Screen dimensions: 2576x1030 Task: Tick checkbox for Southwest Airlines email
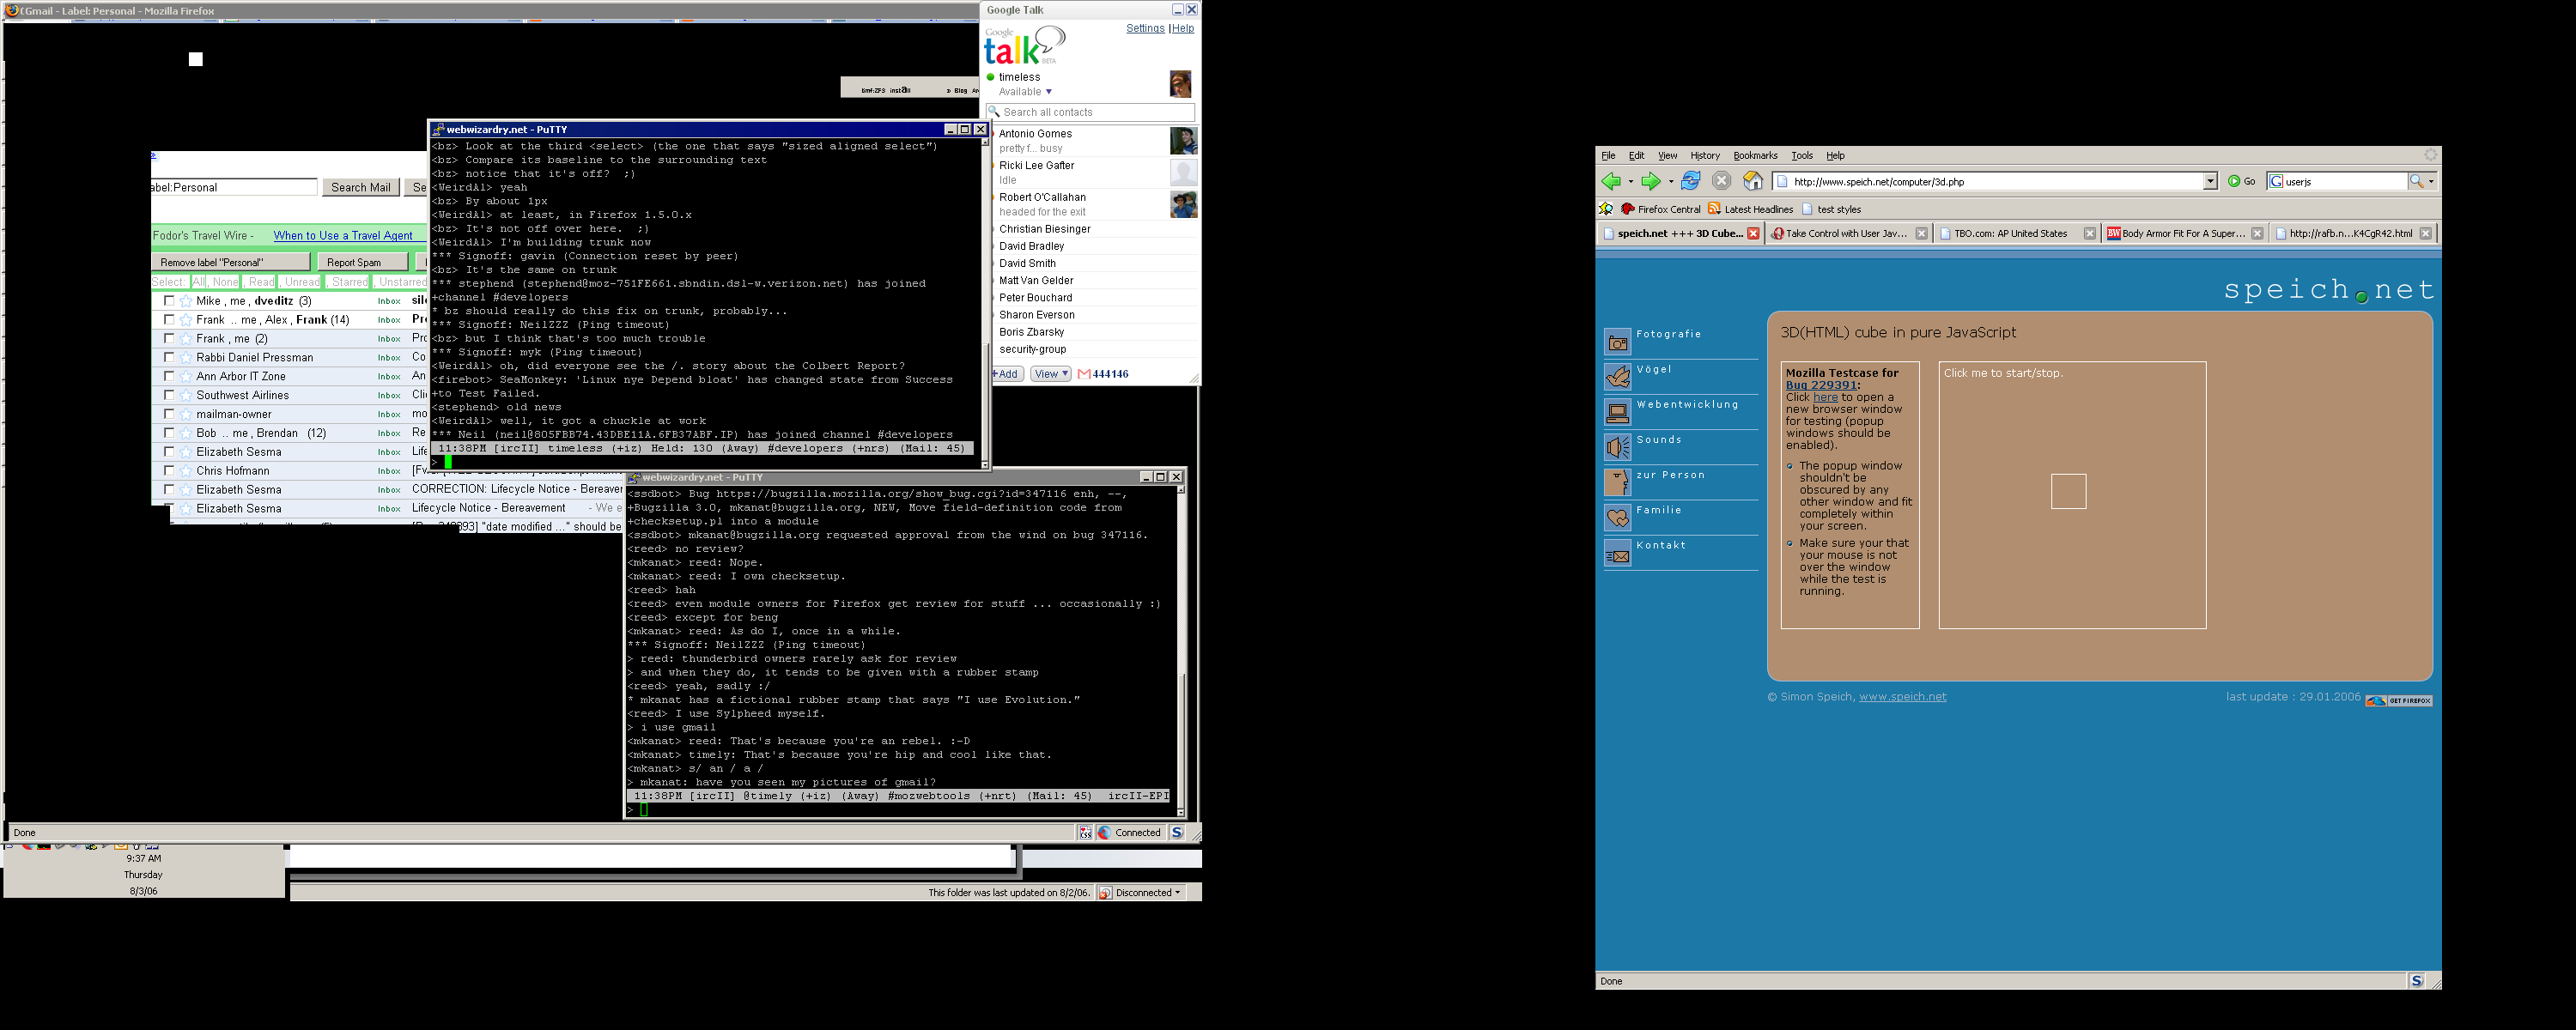coord(169,396)
